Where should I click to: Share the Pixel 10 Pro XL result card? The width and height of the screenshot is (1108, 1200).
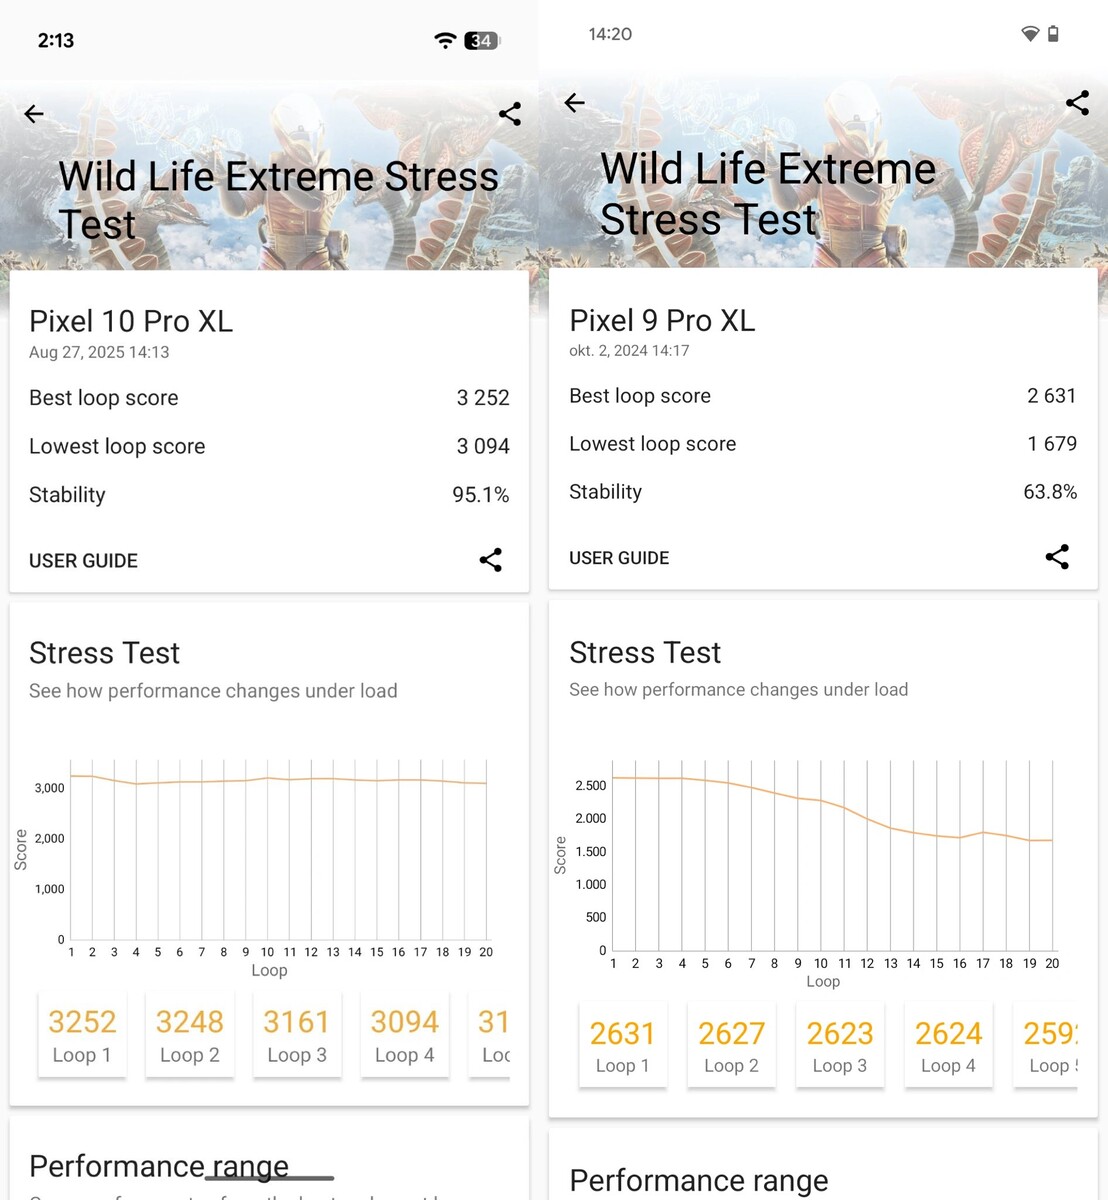(x=490, y=560)
